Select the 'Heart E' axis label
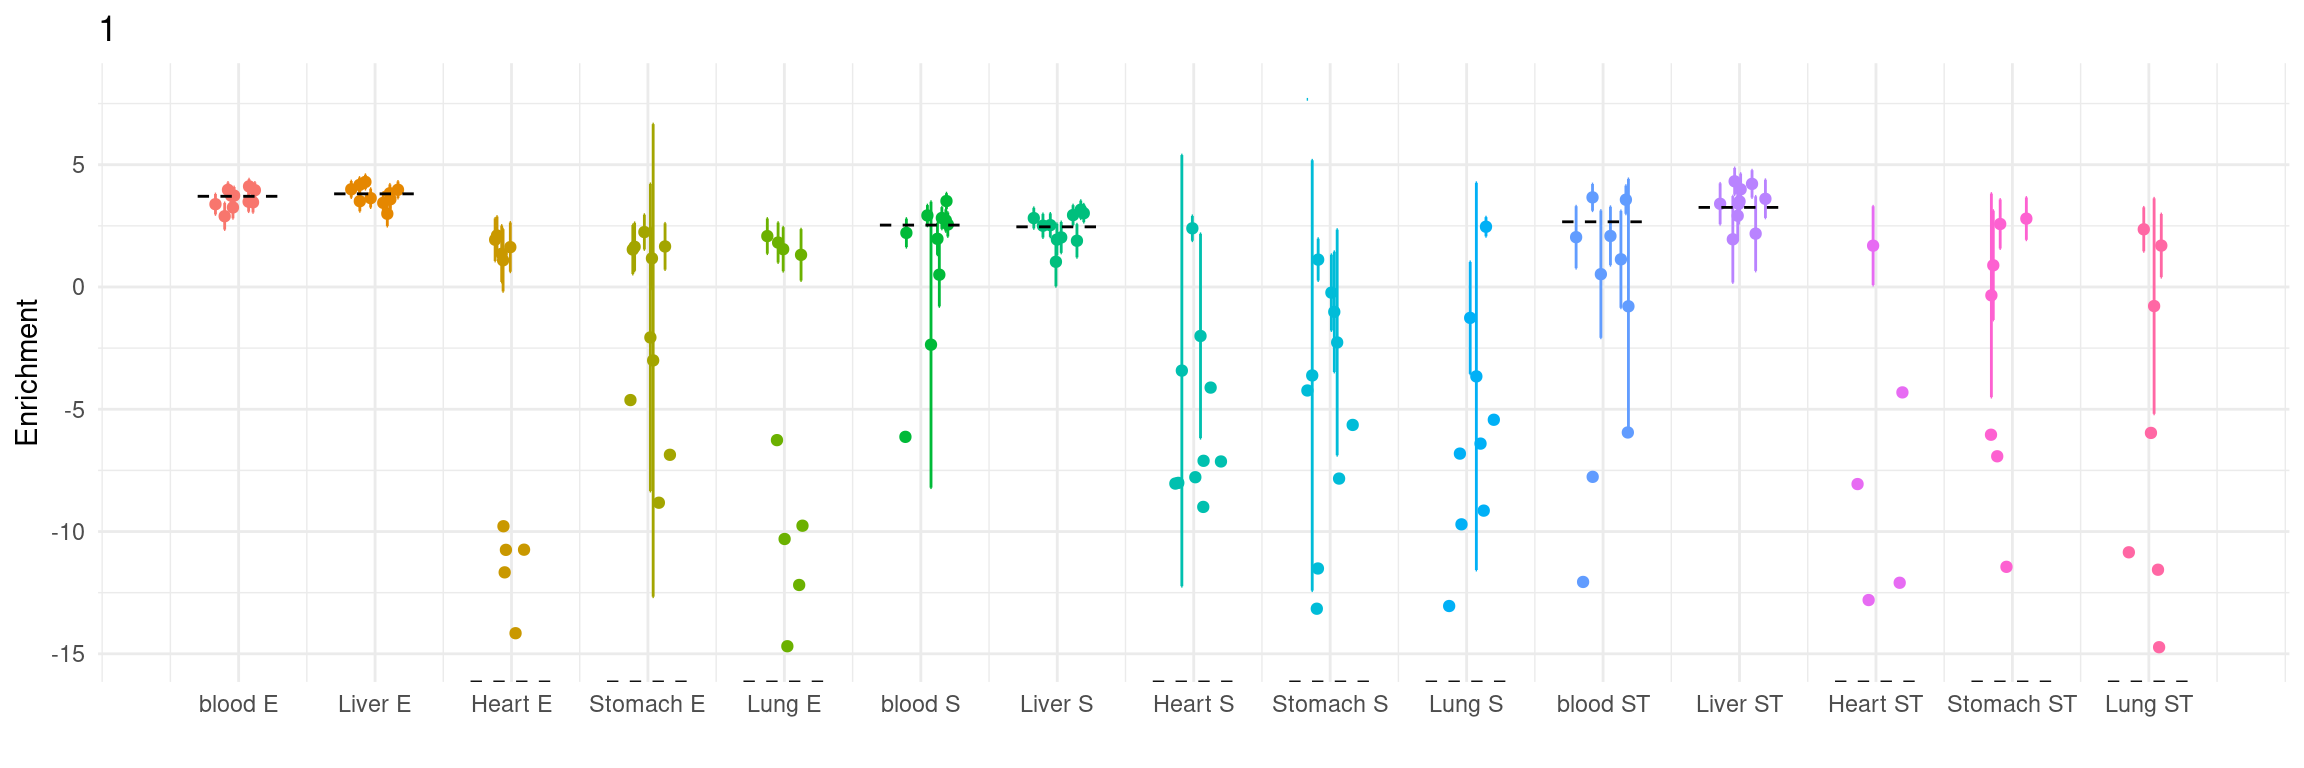 click(511, 704)
